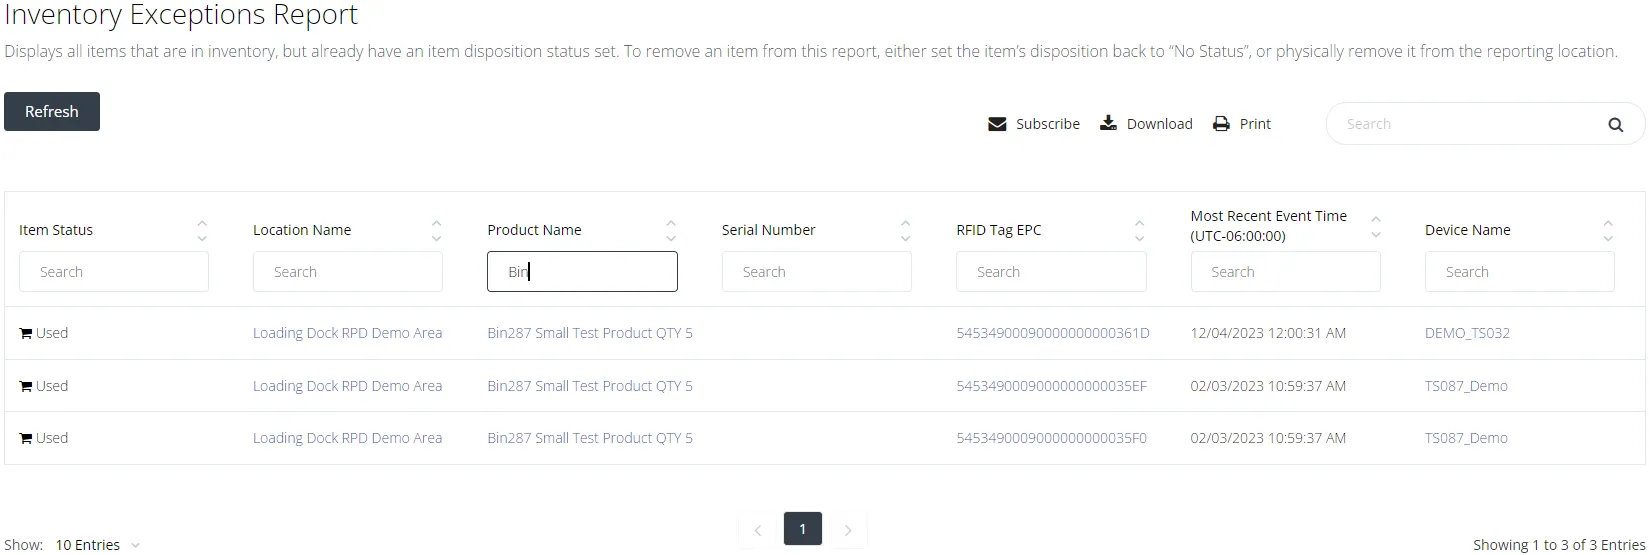
Task: Sort by Most Recent Event Time
Action: pos(1376,227)
